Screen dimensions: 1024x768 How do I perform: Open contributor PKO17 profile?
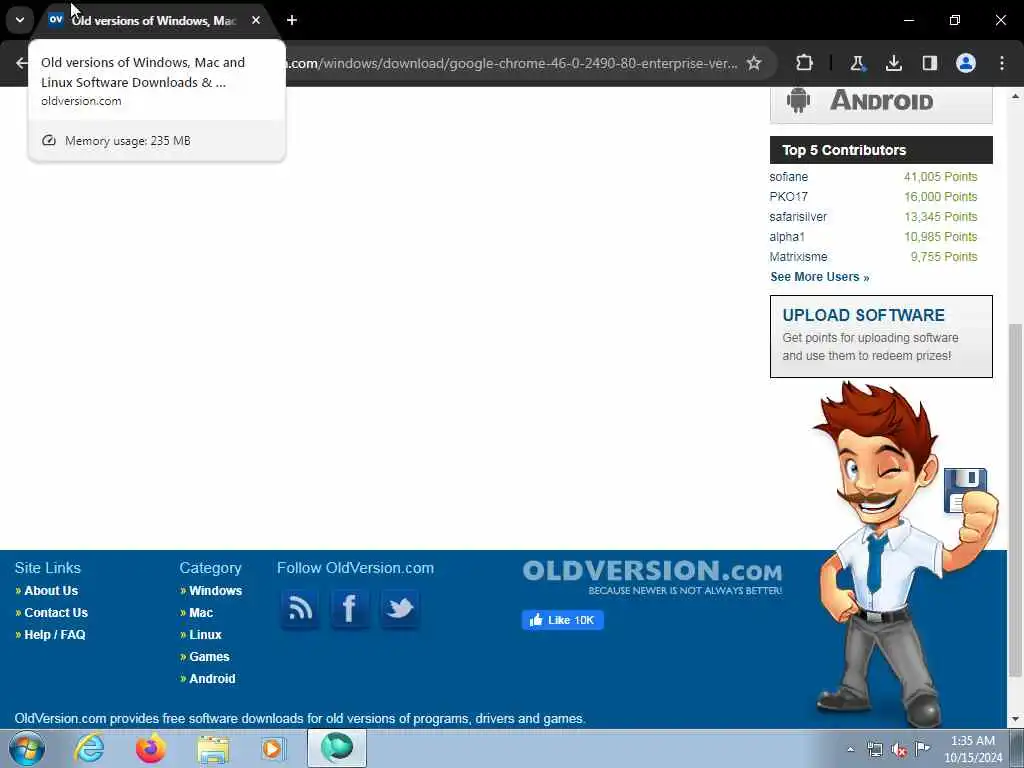pyautogui.click(x=788, y=197)
